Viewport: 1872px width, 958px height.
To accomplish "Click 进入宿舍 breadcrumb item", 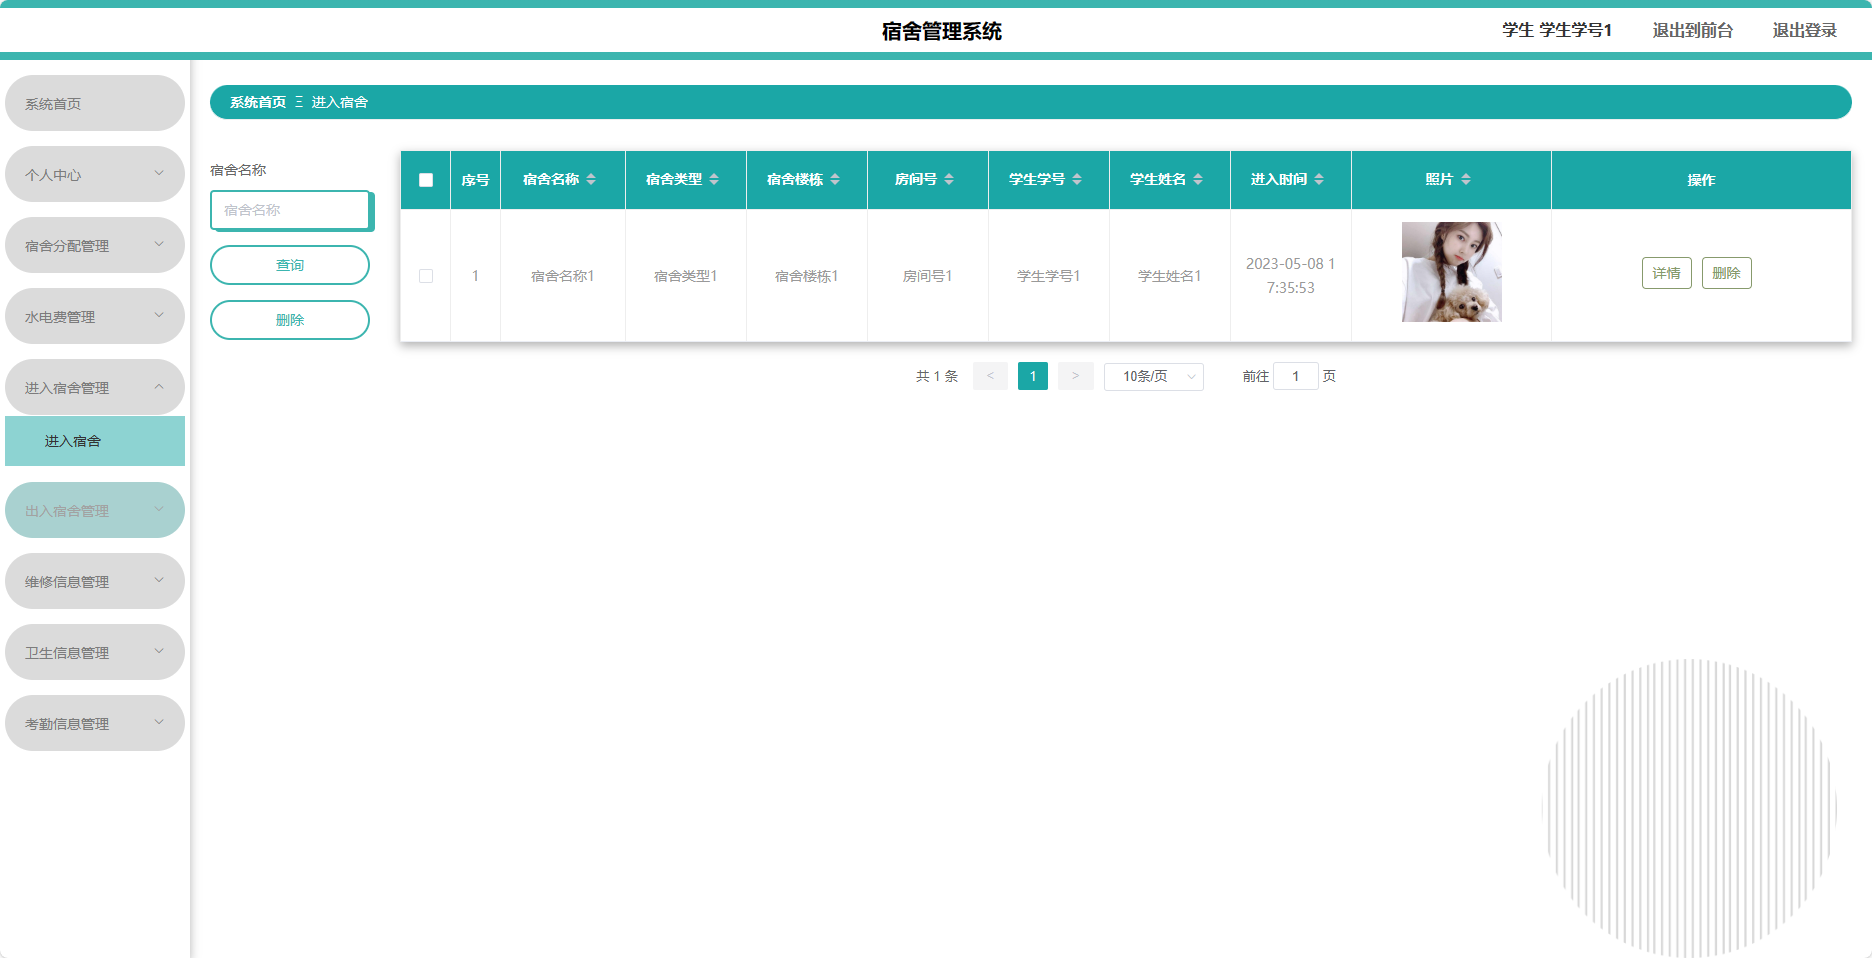I will click(340, 102).
